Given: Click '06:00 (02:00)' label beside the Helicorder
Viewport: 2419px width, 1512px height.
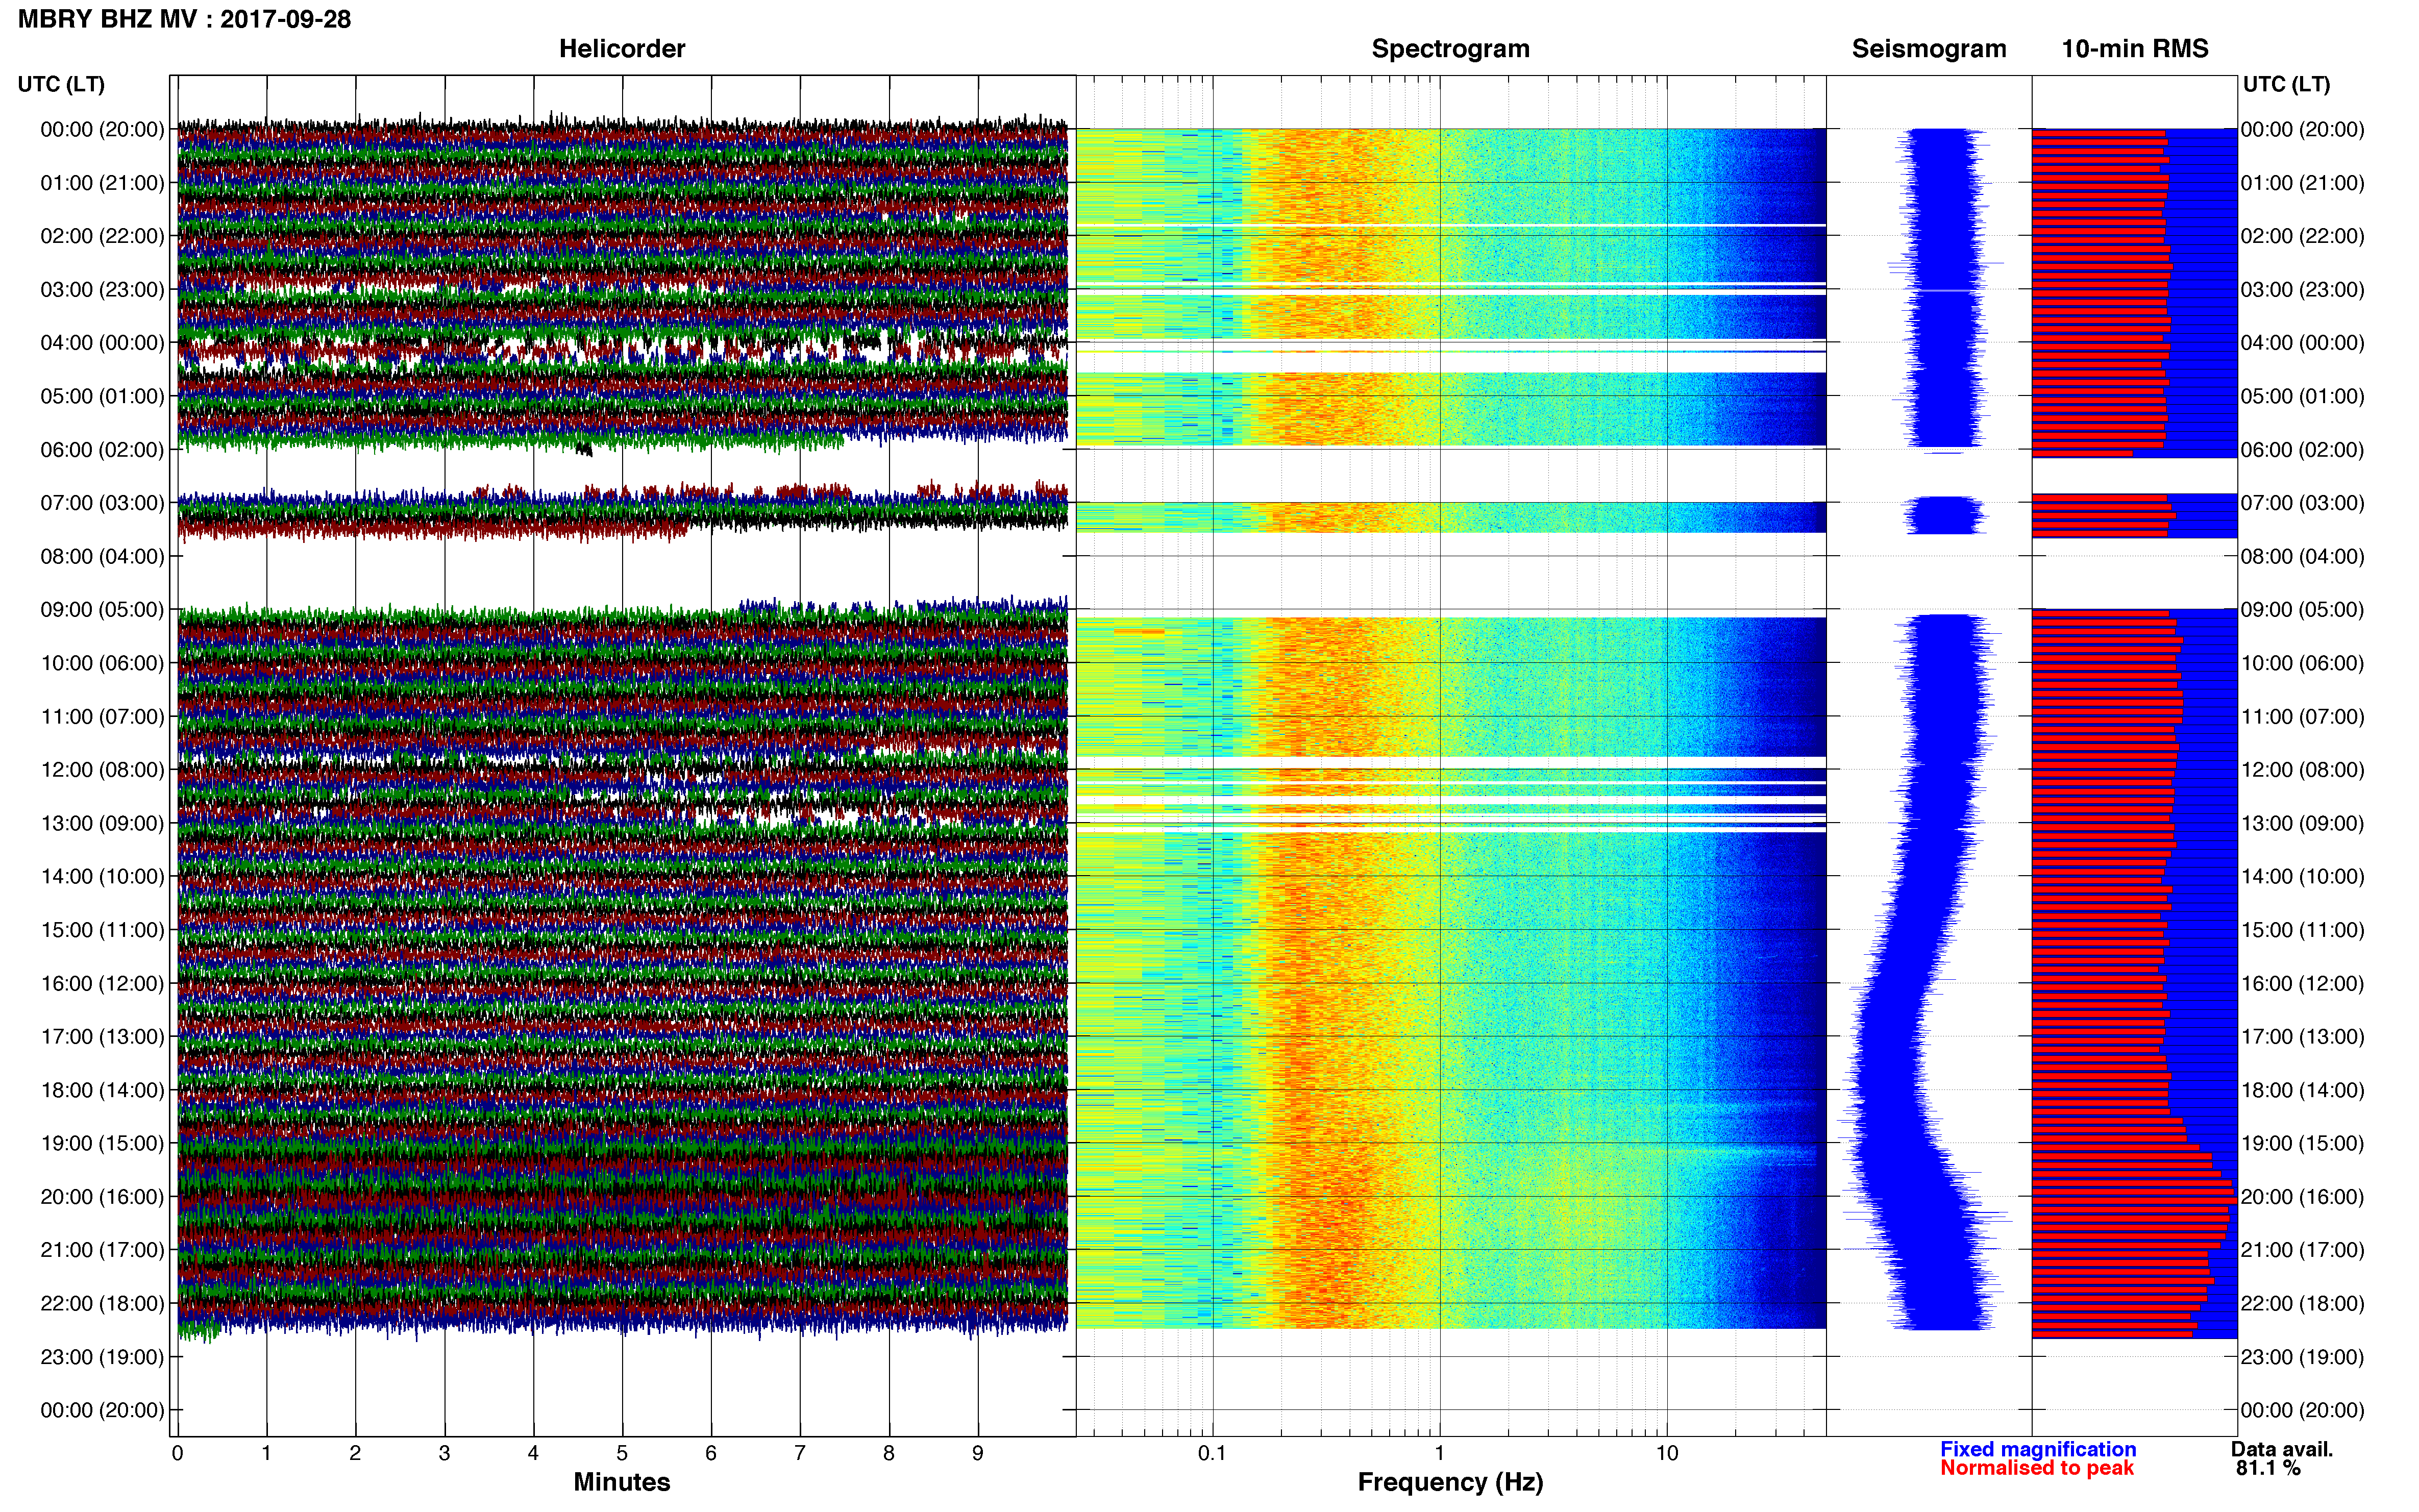Looking at the screenshot, I should (x=102, y=450).
